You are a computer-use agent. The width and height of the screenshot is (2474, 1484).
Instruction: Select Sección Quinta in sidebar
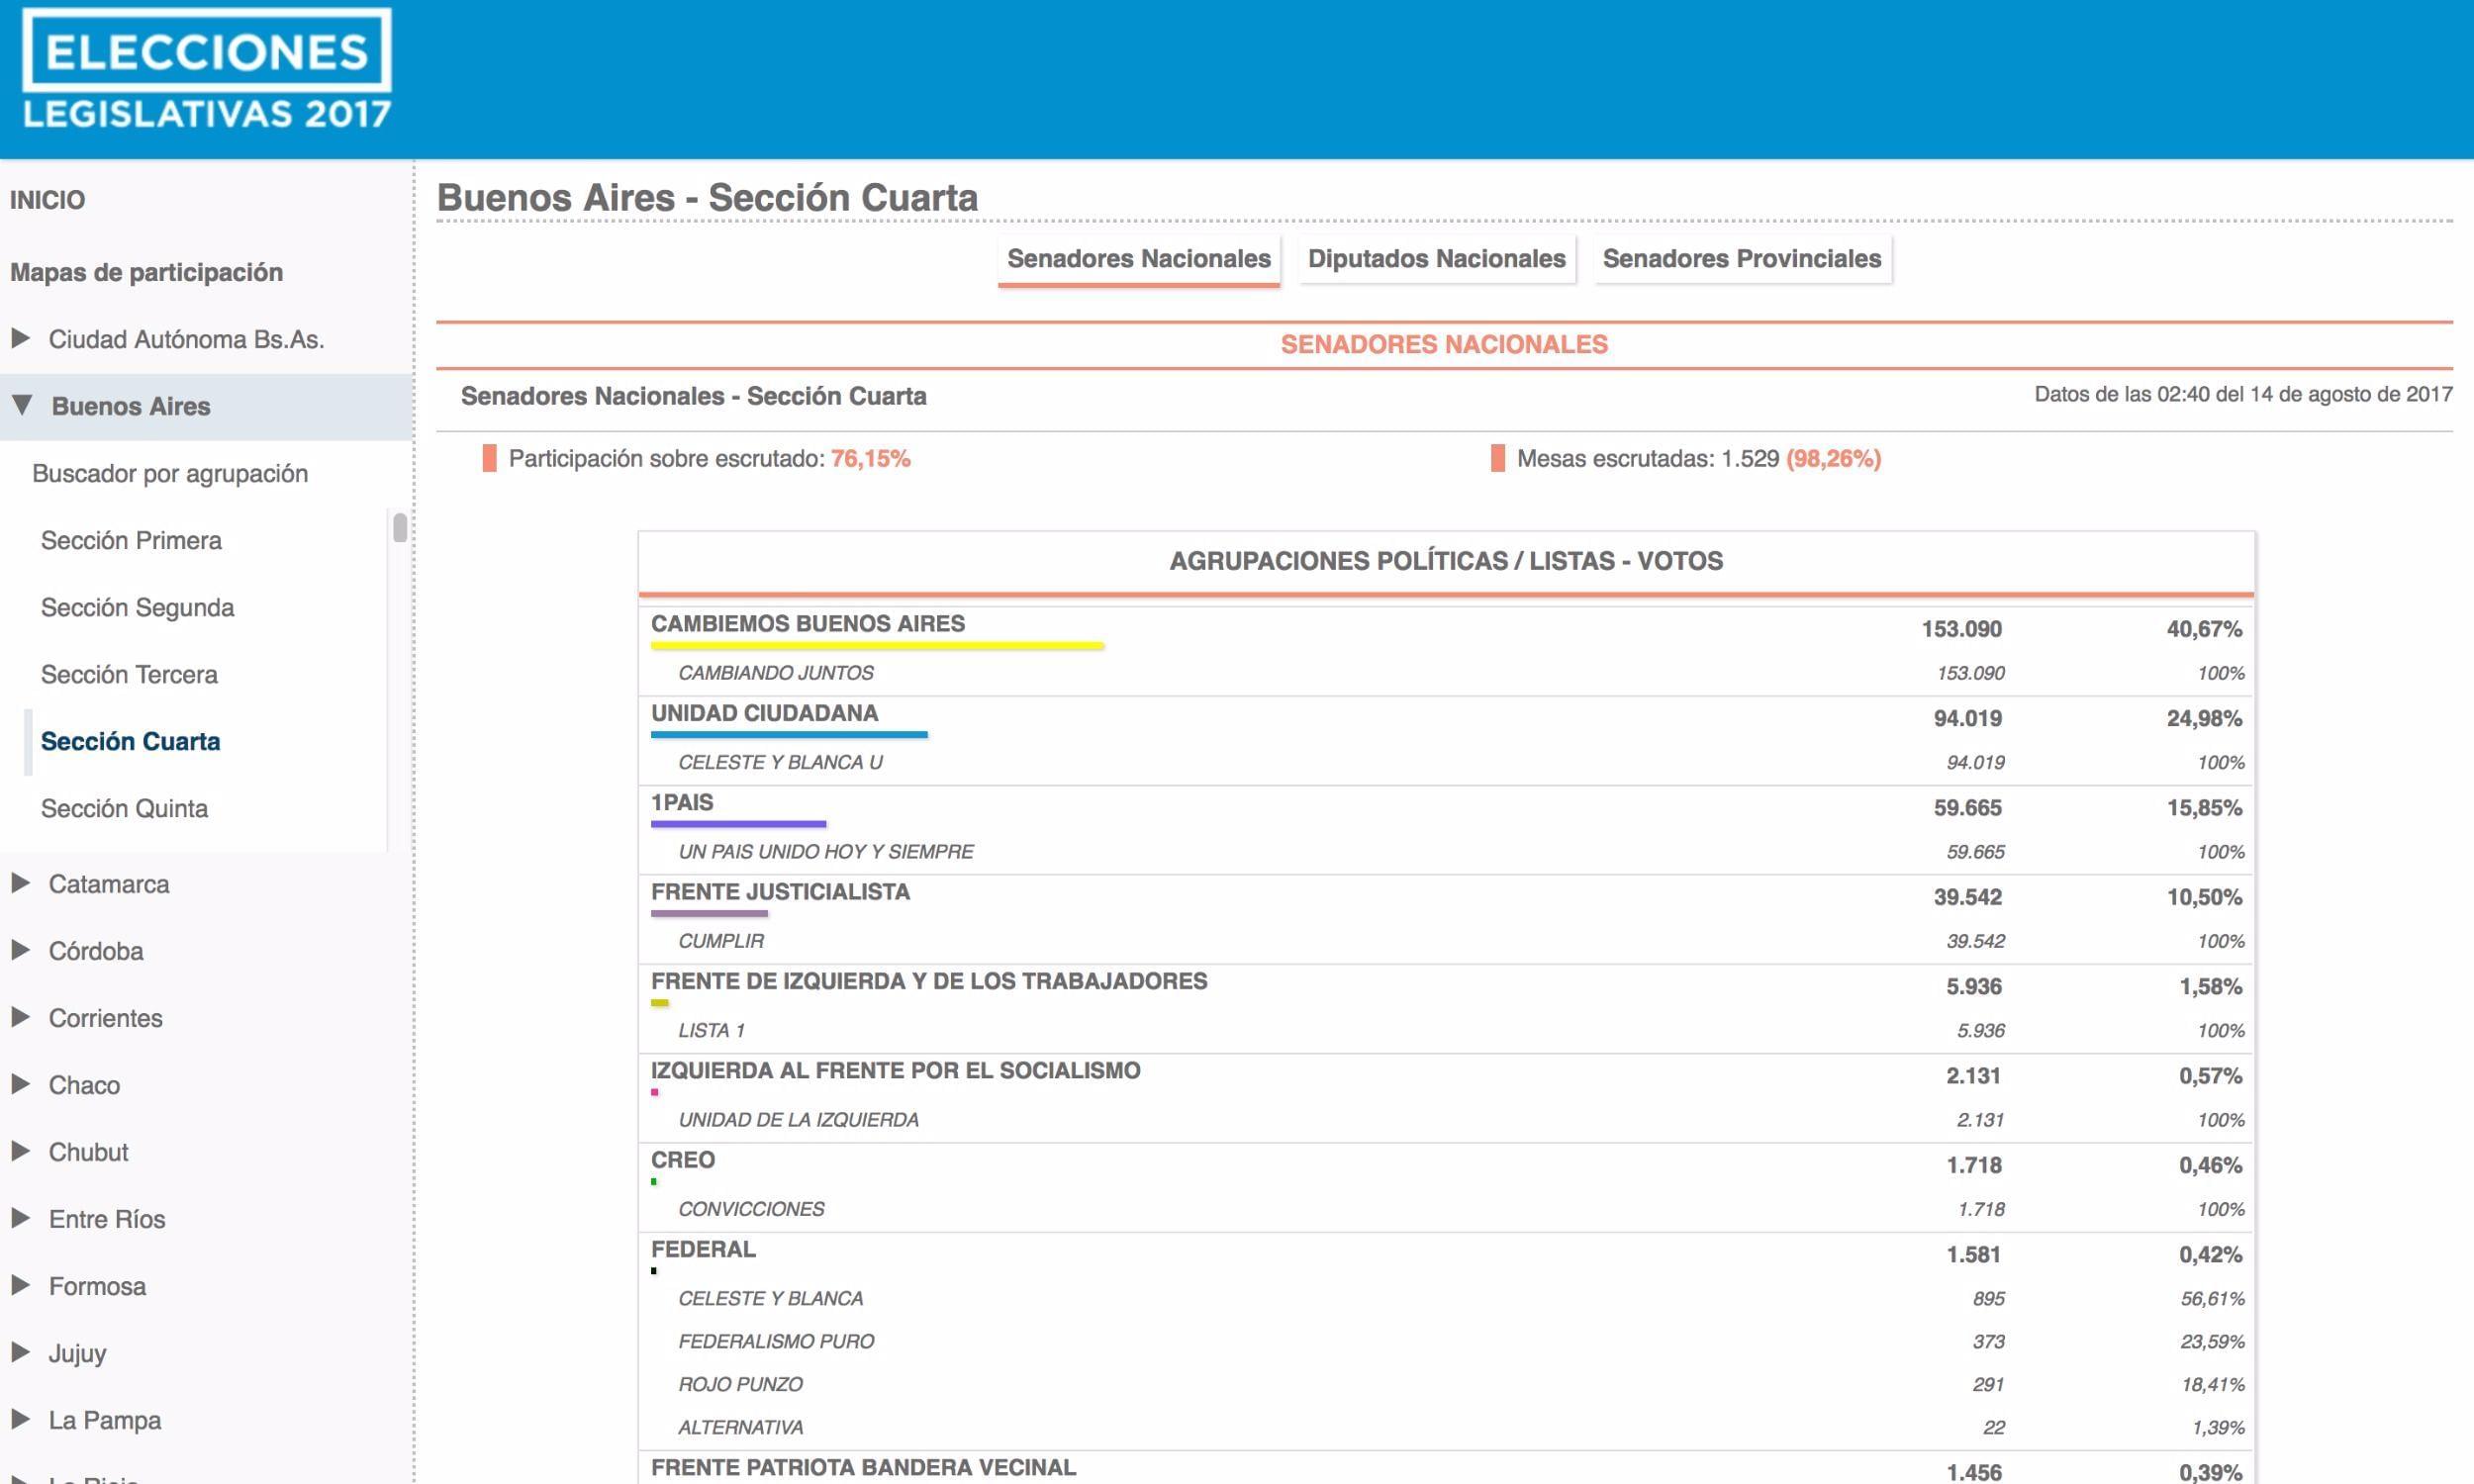coord(124,808)
